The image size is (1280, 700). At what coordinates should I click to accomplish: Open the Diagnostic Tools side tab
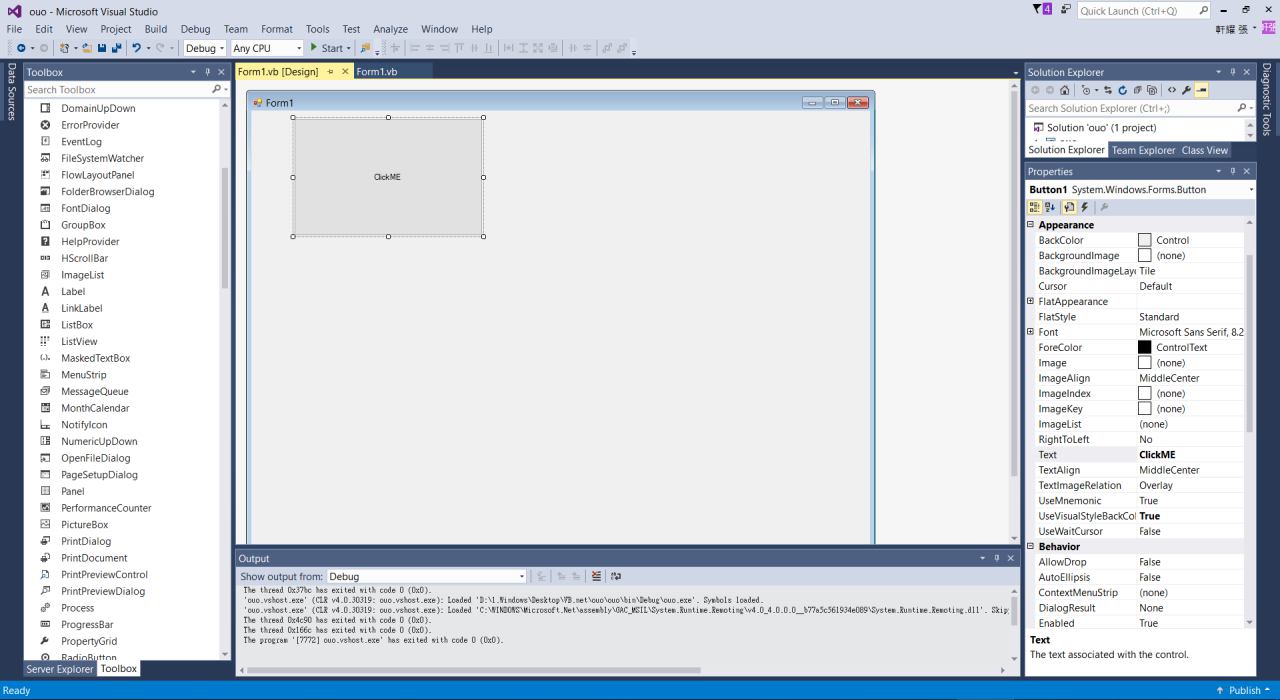[x=1267, y=100]
